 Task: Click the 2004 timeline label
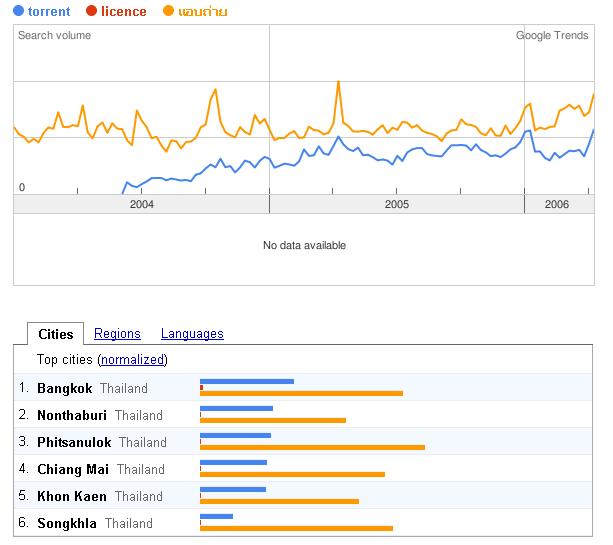(142, 204)
